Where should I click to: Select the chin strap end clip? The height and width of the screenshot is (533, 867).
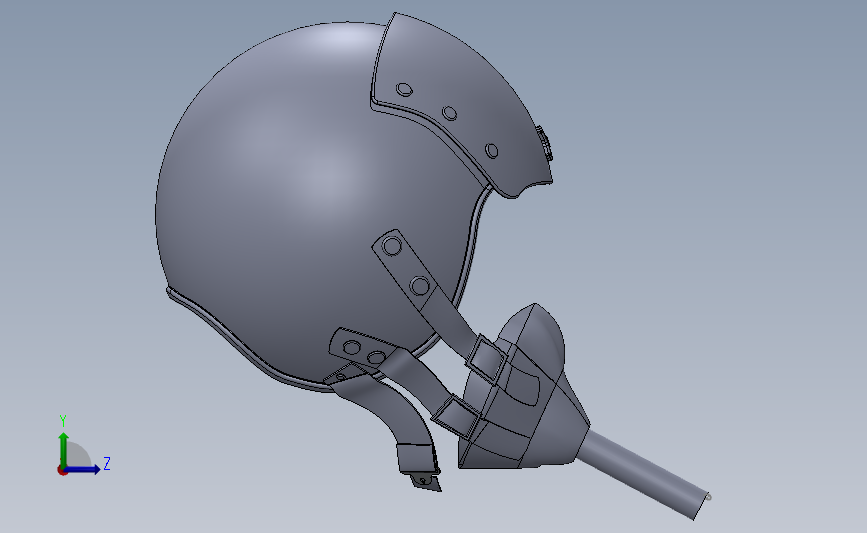click(427, 483)
